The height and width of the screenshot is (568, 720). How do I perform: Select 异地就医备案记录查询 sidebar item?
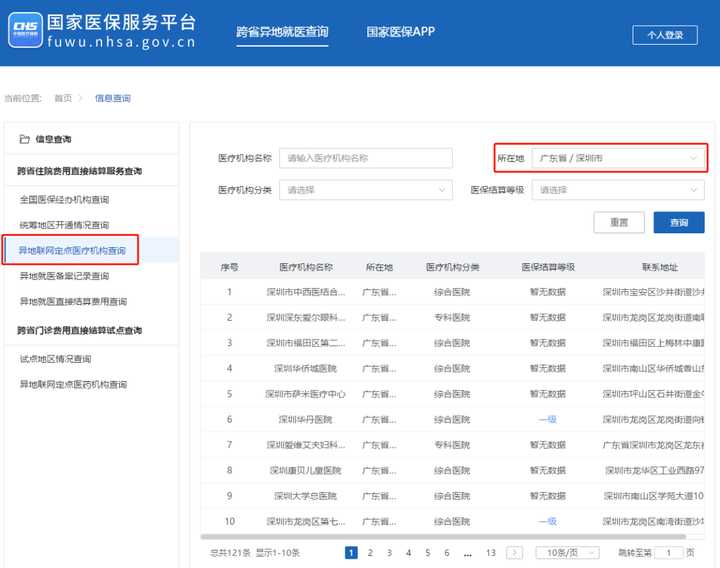click(64, 276)
